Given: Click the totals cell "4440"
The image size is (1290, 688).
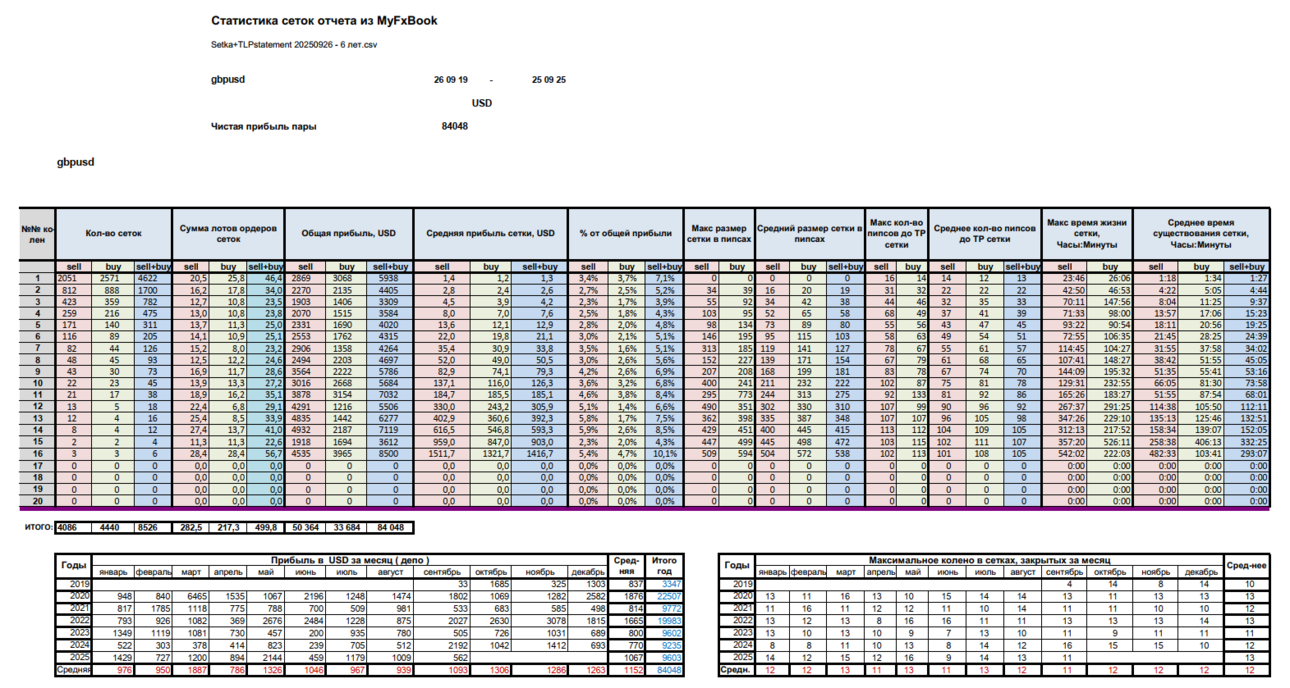Looking at the screenshot, I should point(113,526).
